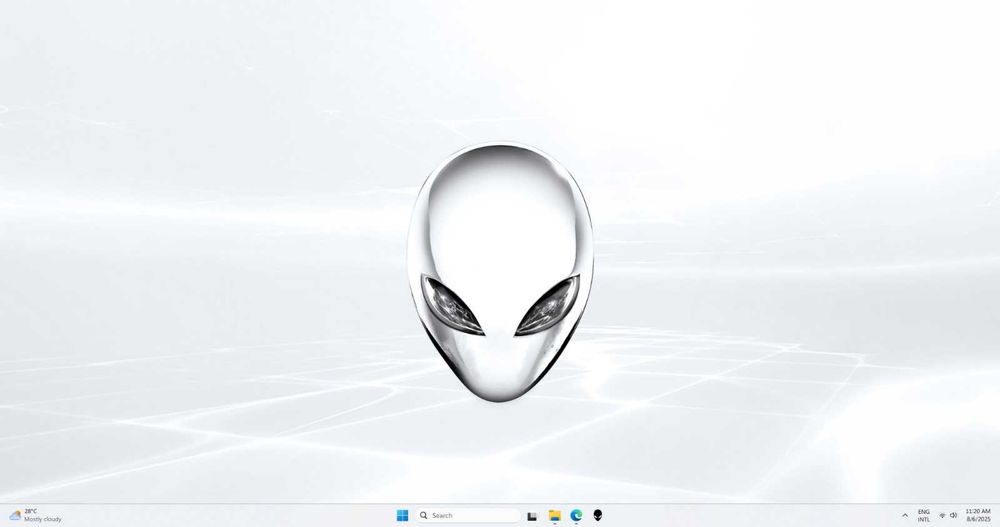1000x527 pixels.
Task: Open the Windows Start menu
Action: [x=402, y=516]
